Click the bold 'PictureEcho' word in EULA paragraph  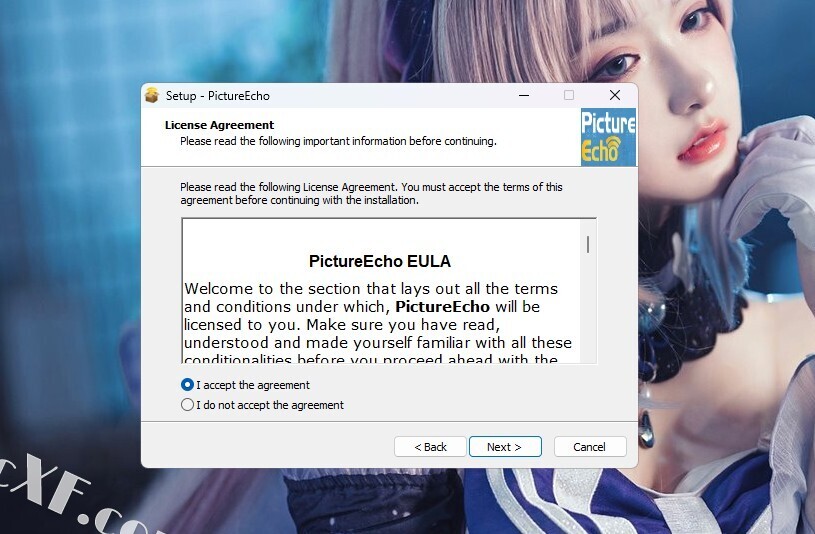point(442,307)
